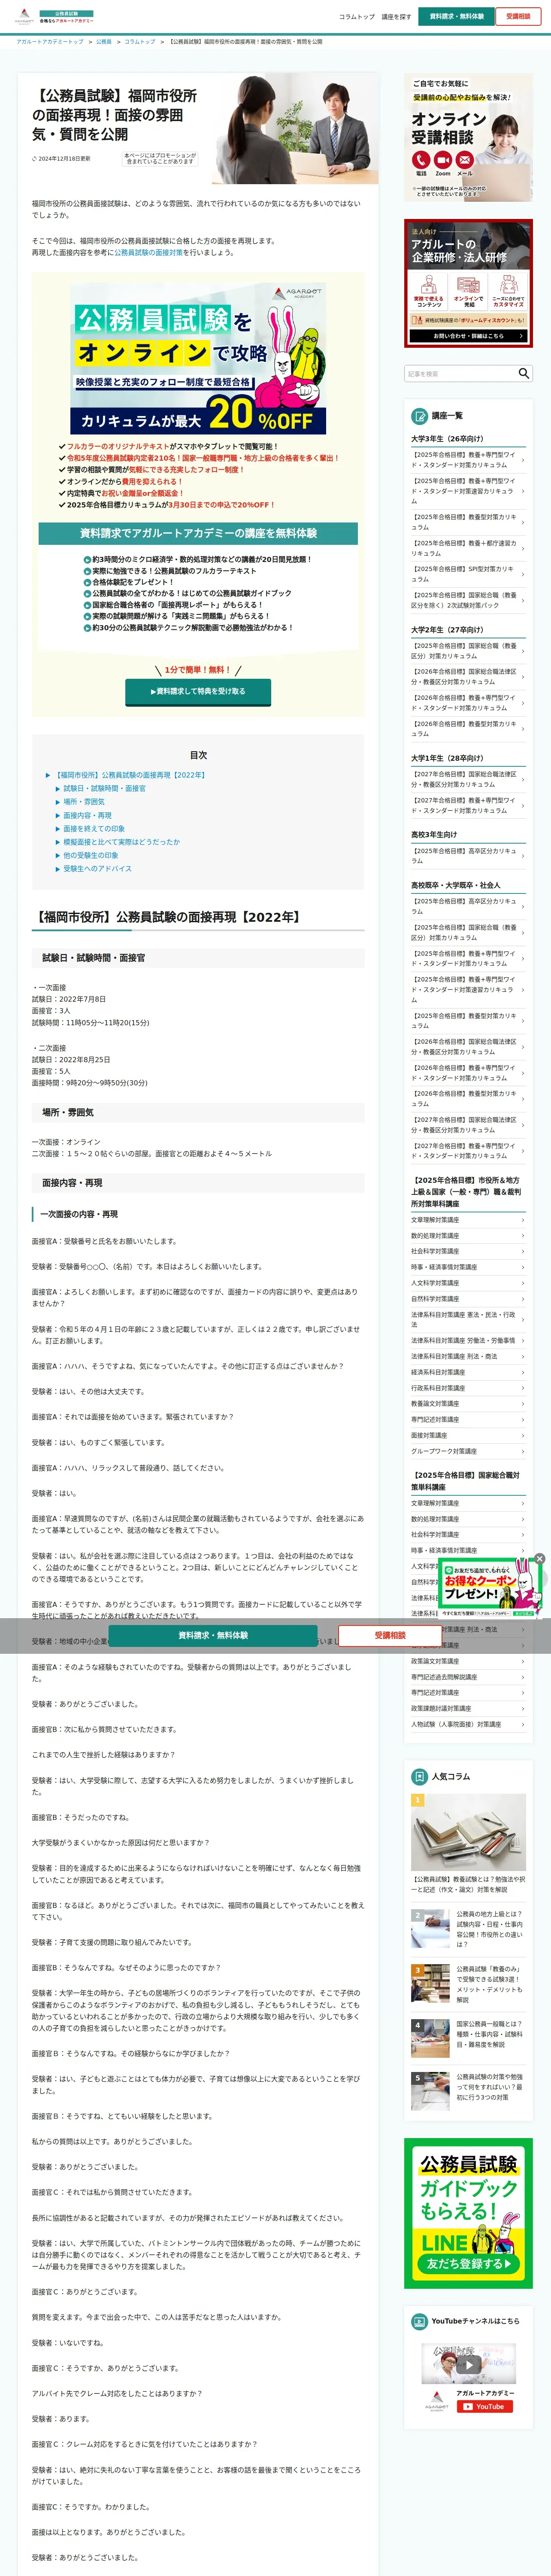
Task: Click the 人気コラム section icon
Action: click(420, 1776)
